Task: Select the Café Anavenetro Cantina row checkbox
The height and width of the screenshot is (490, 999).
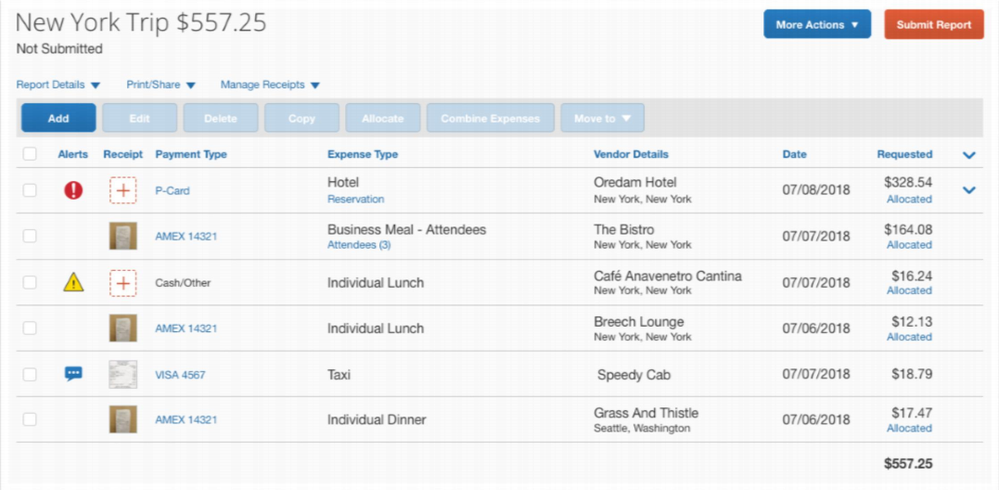Action: (30, 282)
